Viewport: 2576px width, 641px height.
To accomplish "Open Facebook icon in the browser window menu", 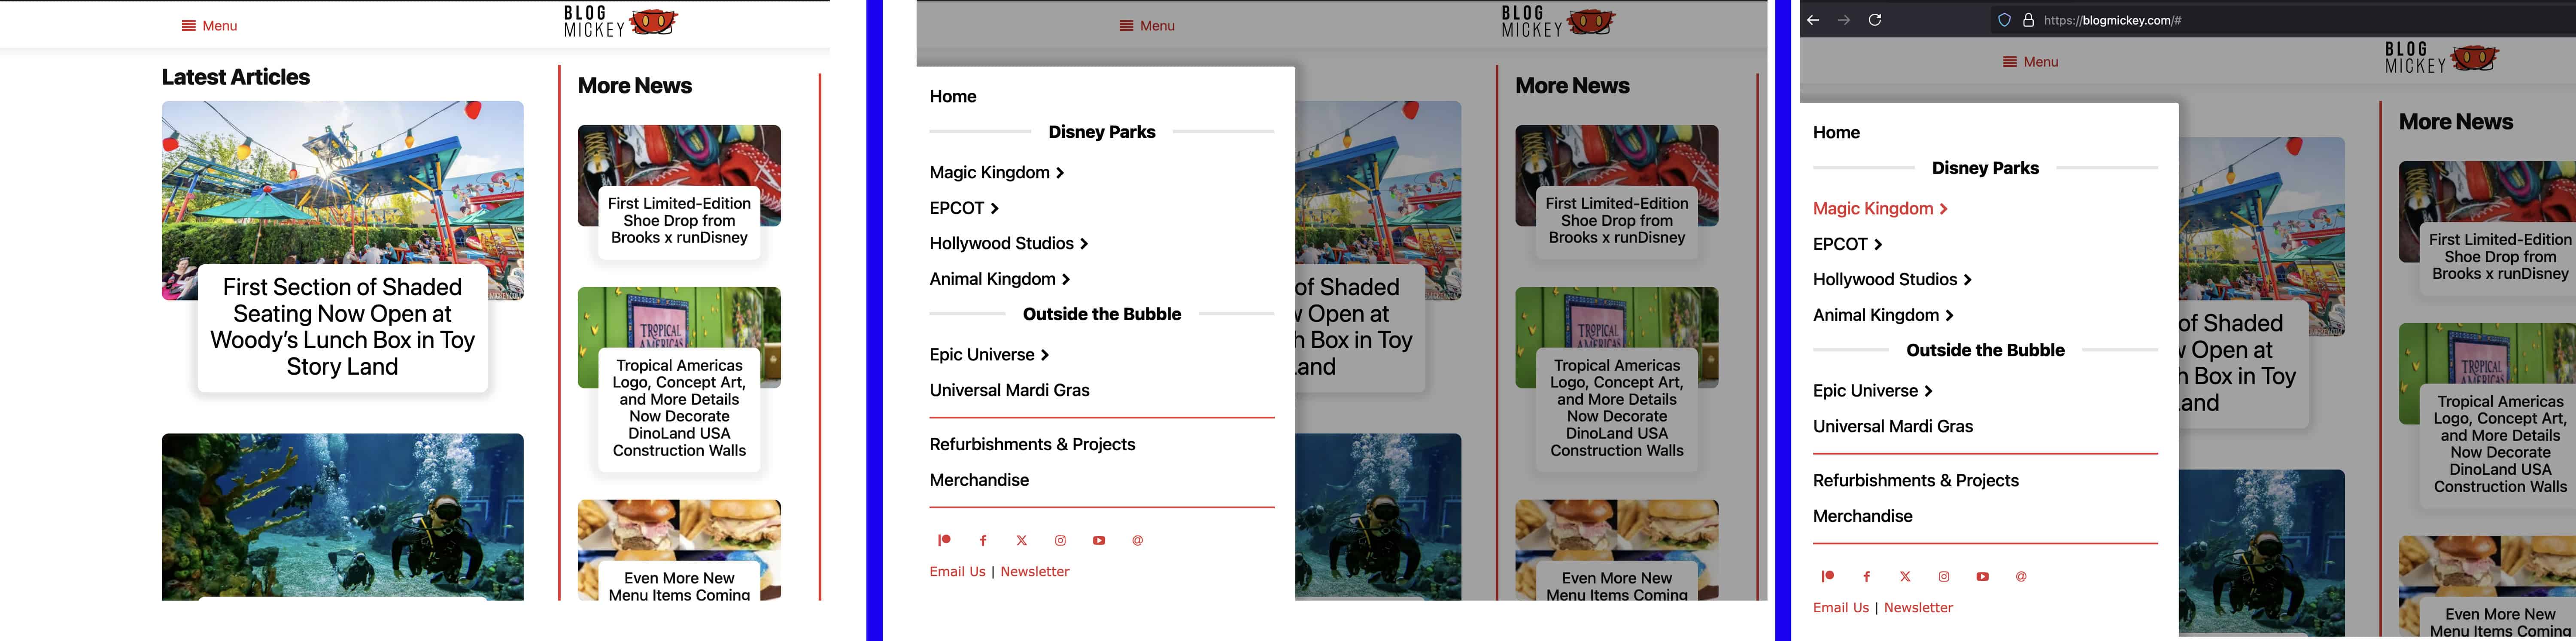I will click(1866, 576).
